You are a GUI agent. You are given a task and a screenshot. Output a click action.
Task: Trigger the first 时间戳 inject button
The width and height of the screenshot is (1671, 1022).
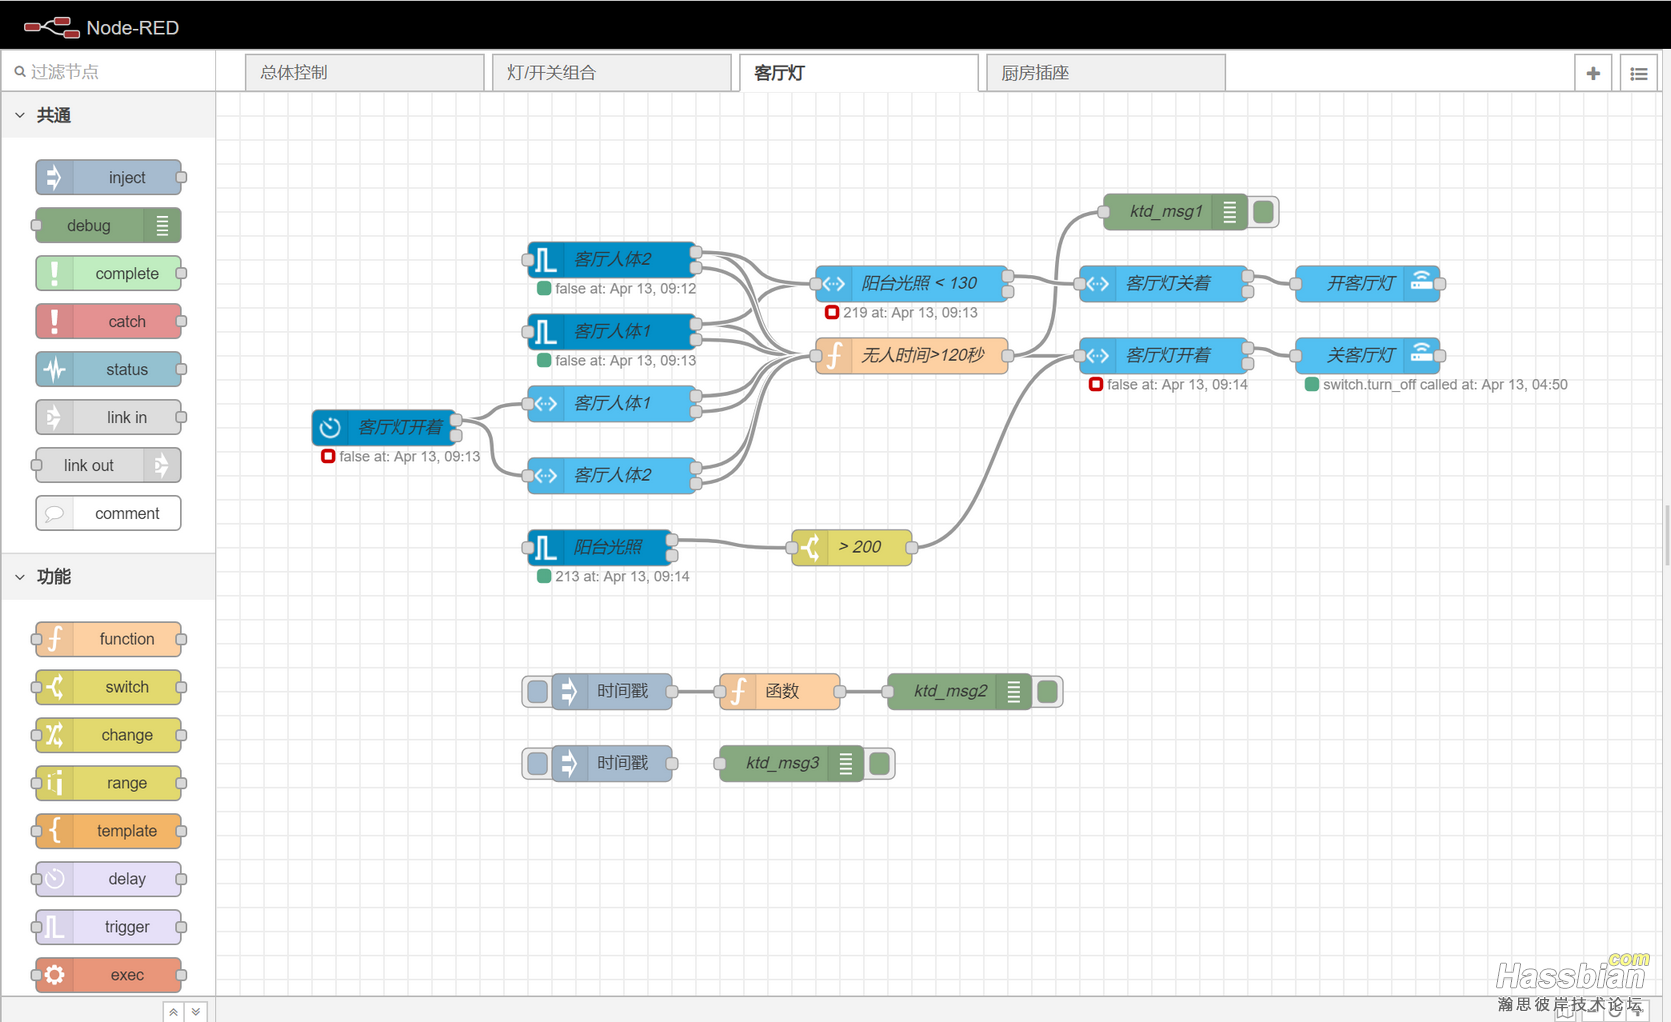(537, 691)
